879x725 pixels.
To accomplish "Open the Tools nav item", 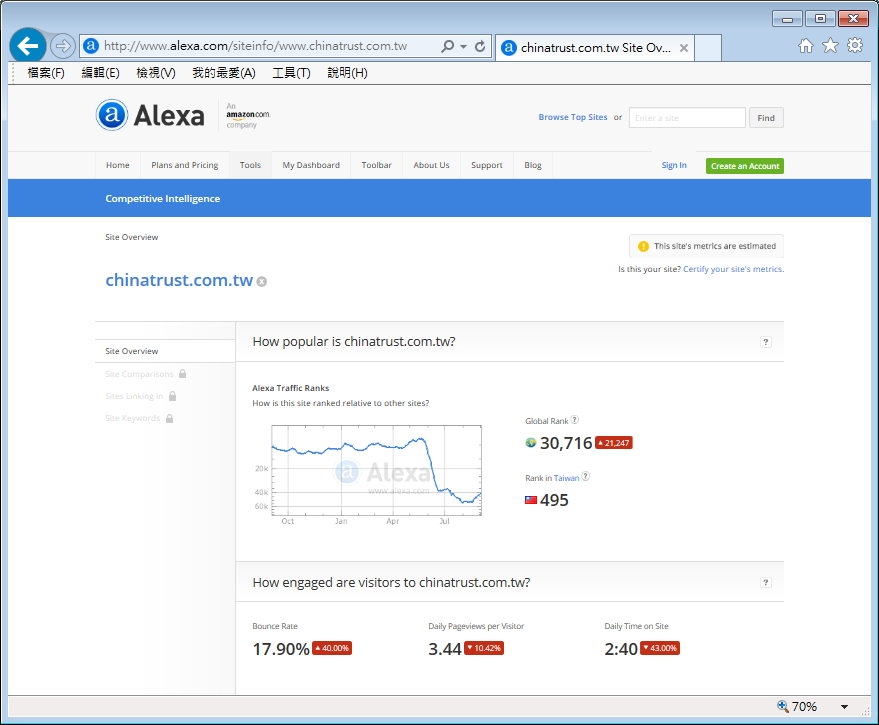I will [x=250, y=165].
